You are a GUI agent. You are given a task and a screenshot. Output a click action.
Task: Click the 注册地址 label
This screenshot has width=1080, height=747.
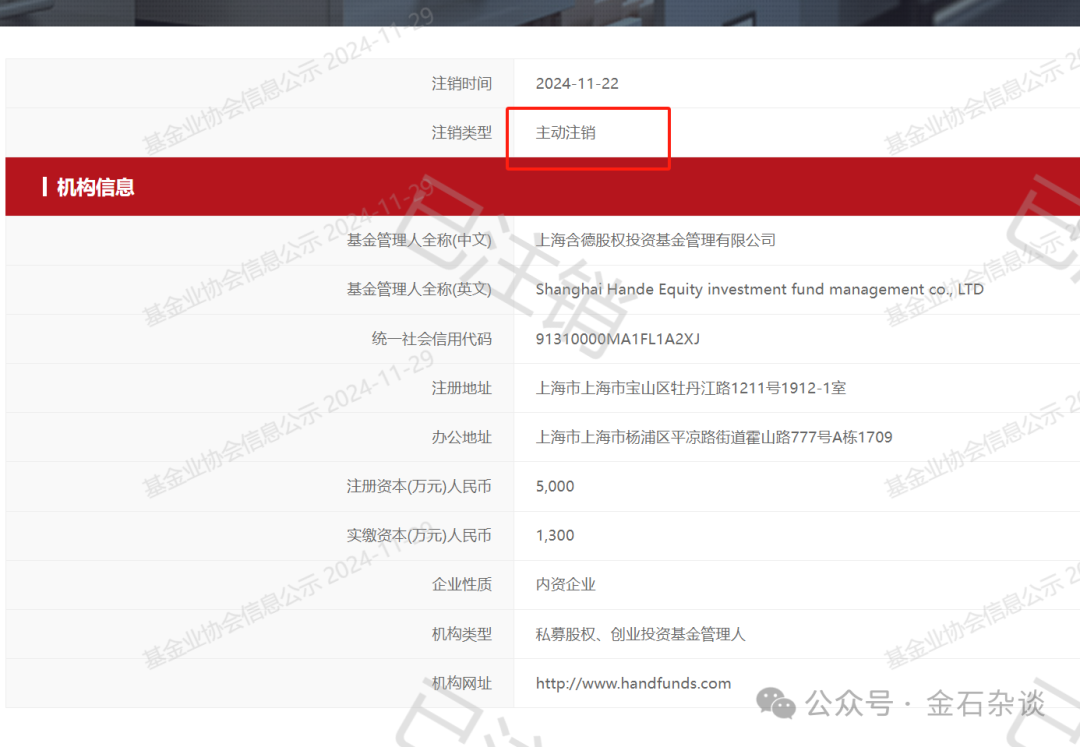pos(461,388)
